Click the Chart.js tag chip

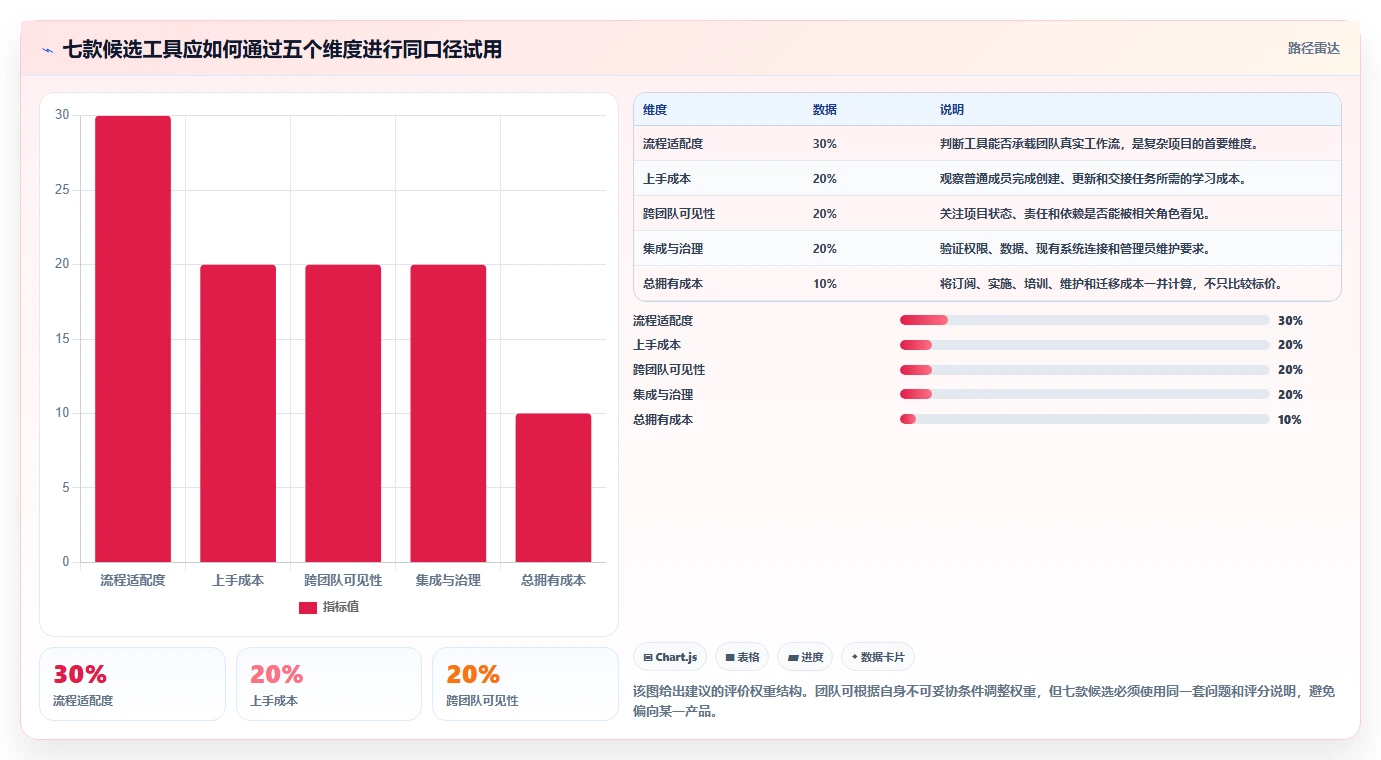click(x=670, y=657)
